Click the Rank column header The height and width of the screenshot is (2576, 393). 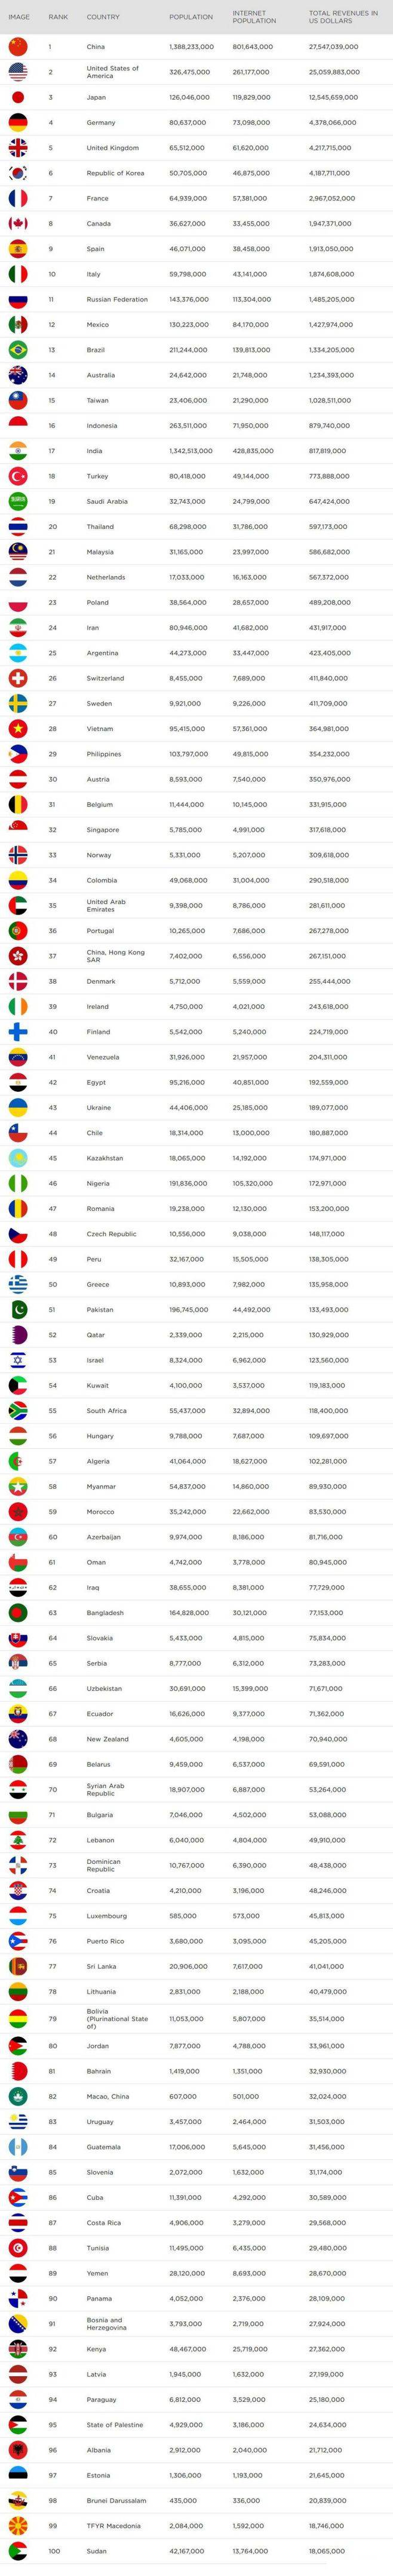[58, 17]
